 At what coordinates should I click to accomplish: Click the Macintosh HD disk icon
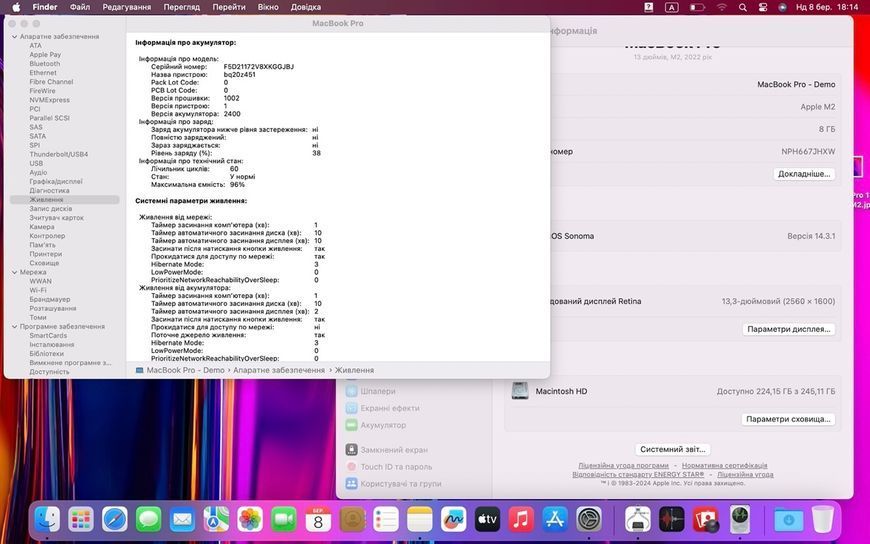[520, 391]
